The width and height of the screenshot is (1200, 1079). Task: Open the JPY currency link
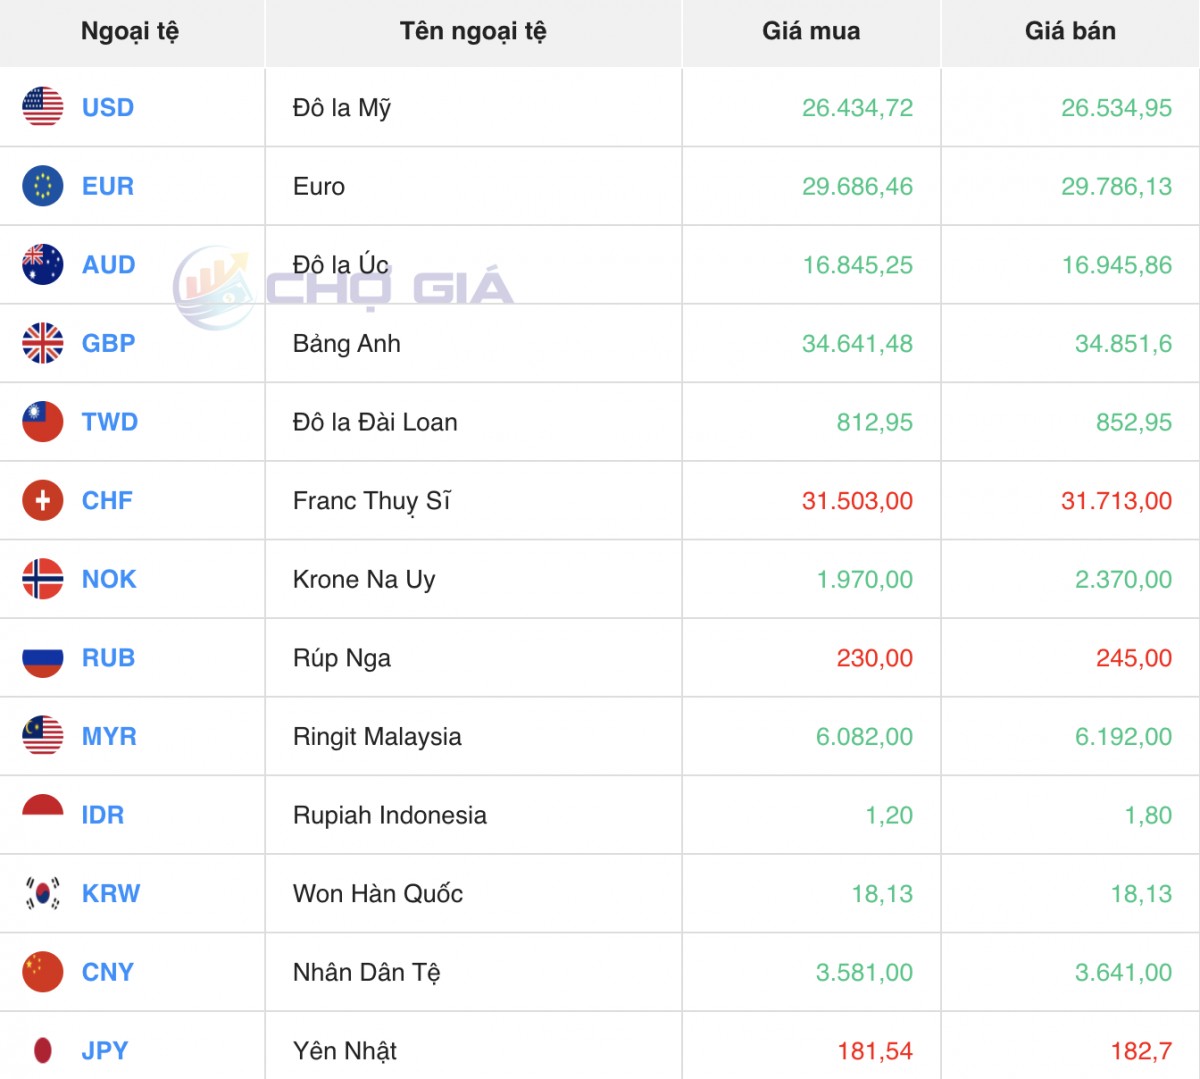105,1050
